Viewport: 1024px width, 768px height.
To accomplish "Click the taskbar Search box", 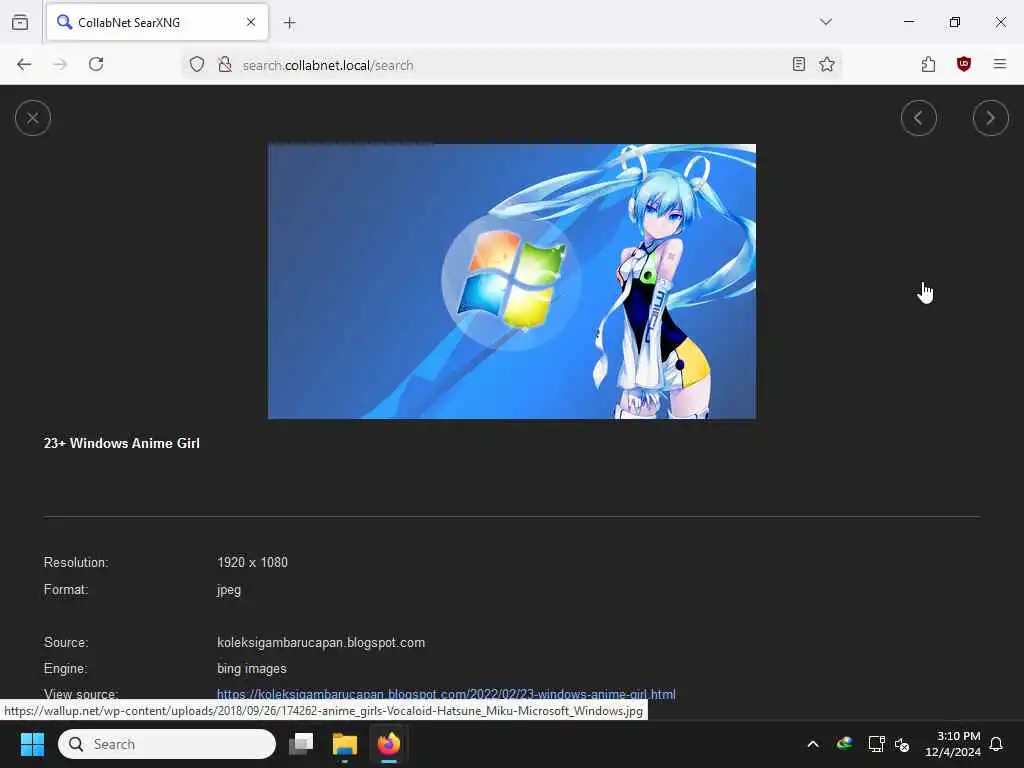I will [x=167, y=744].
